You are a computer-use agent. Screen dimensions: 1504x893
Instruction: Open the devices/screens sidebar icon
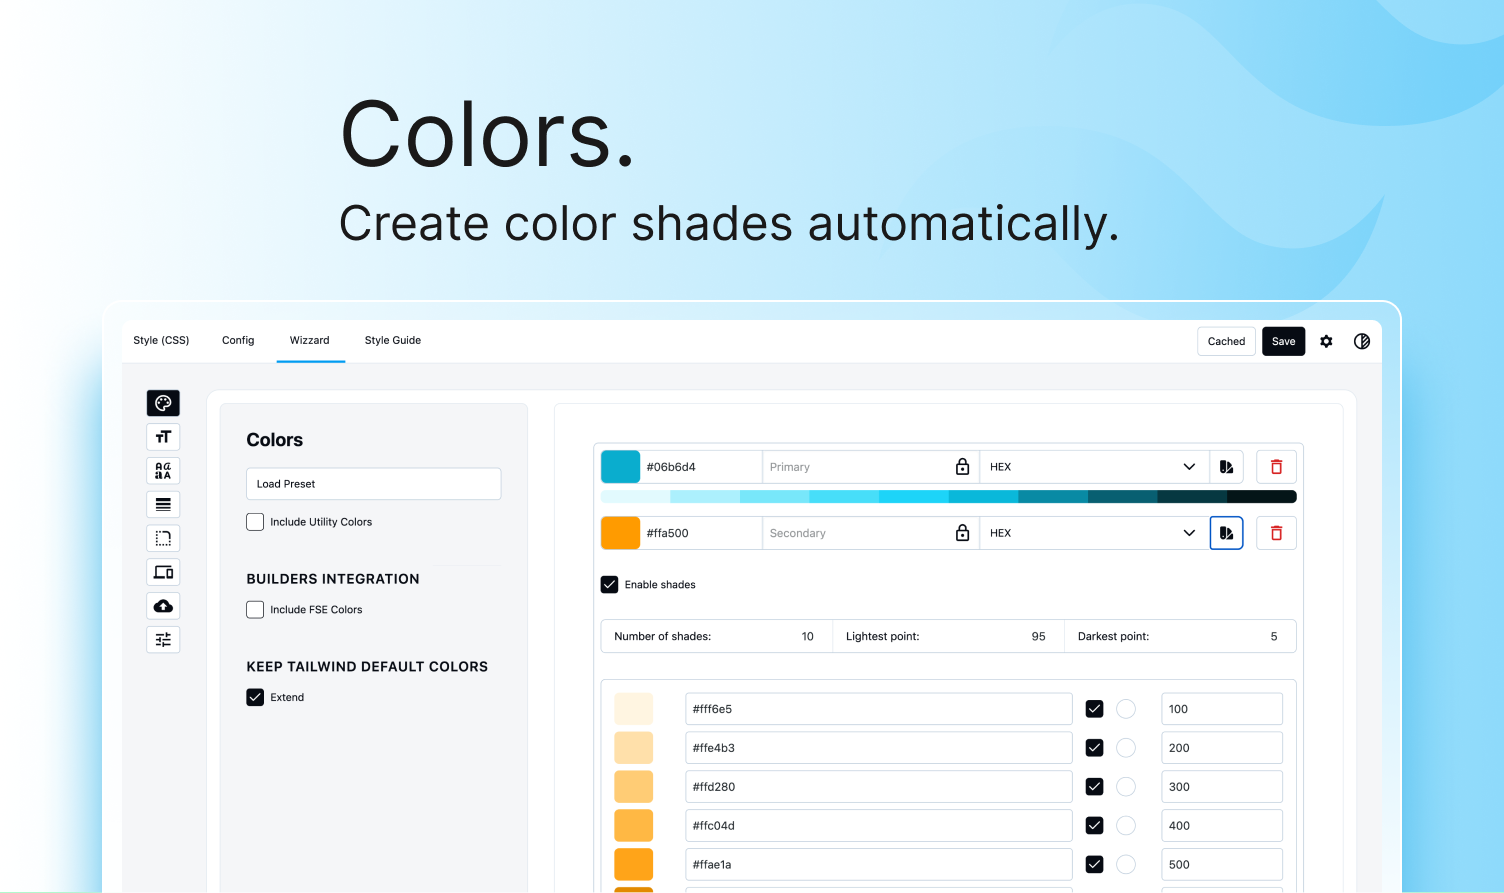click(x=163, y=572)
